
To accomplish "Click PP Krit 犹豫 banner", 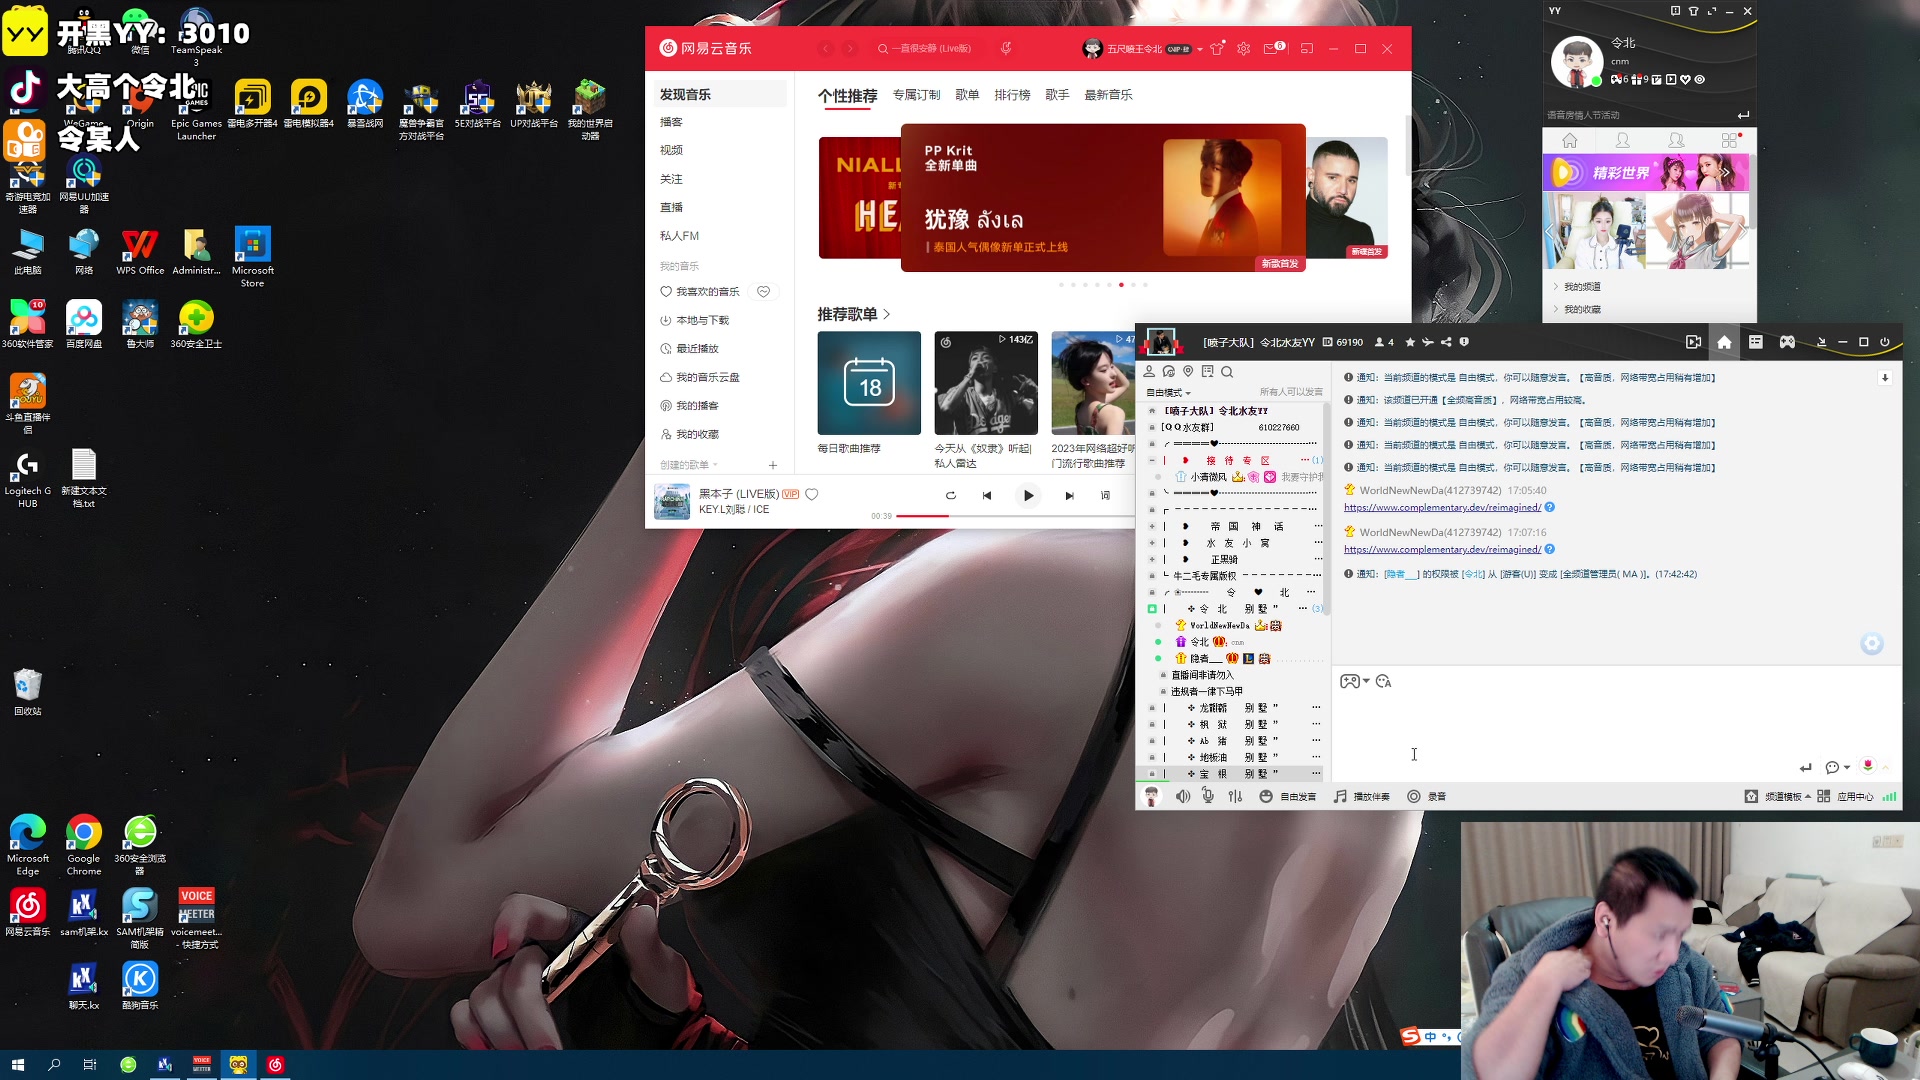I will pyautogui.click(x=1103, y=198).
